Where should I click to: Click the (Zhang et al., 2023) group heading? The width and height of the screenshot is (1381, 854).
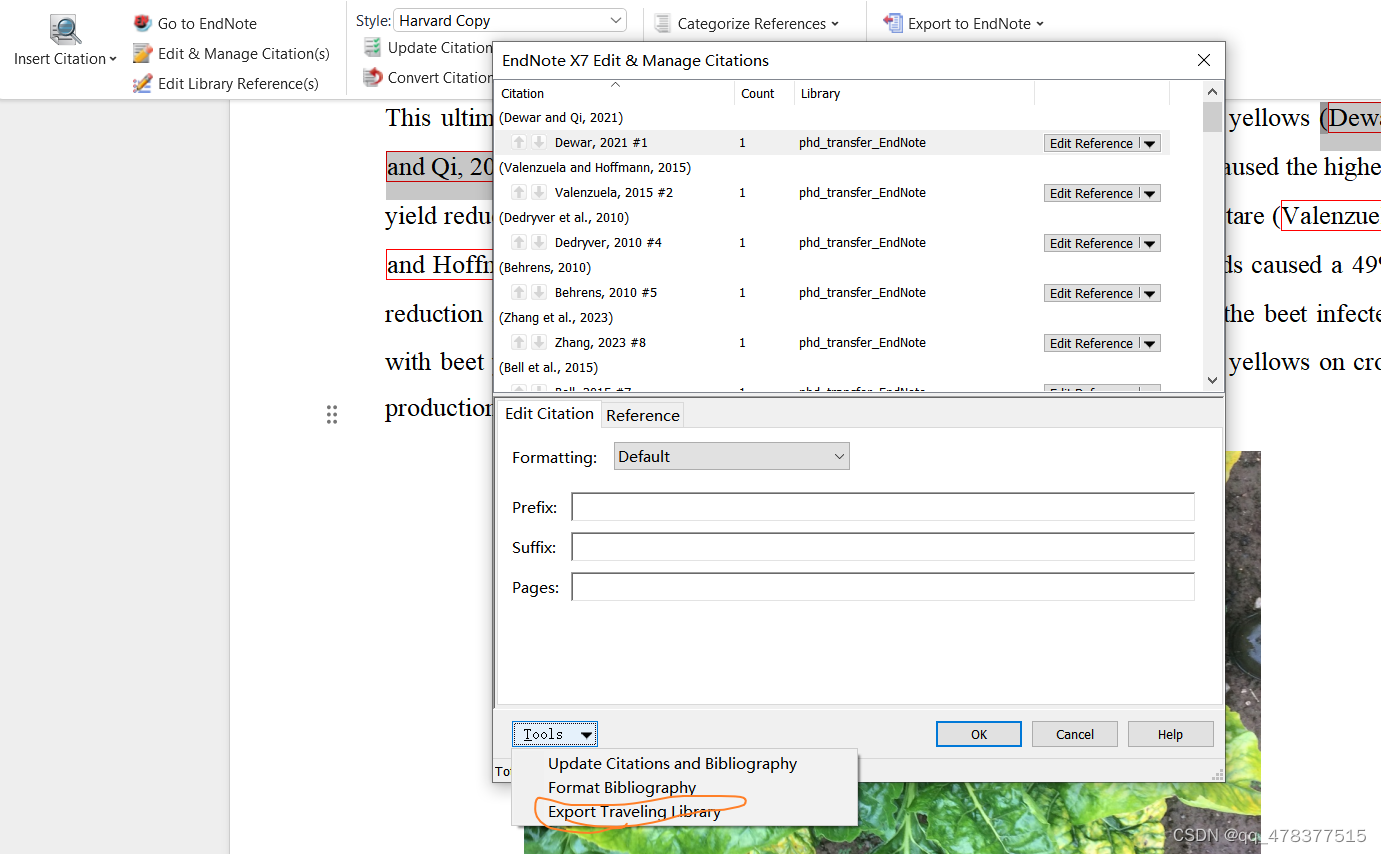556,317
